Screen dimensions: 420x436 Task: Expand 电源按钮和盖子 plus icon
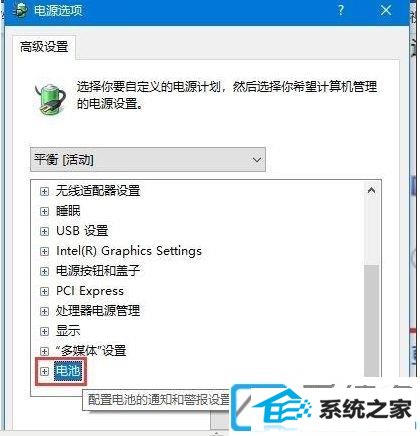pos(44,271)
